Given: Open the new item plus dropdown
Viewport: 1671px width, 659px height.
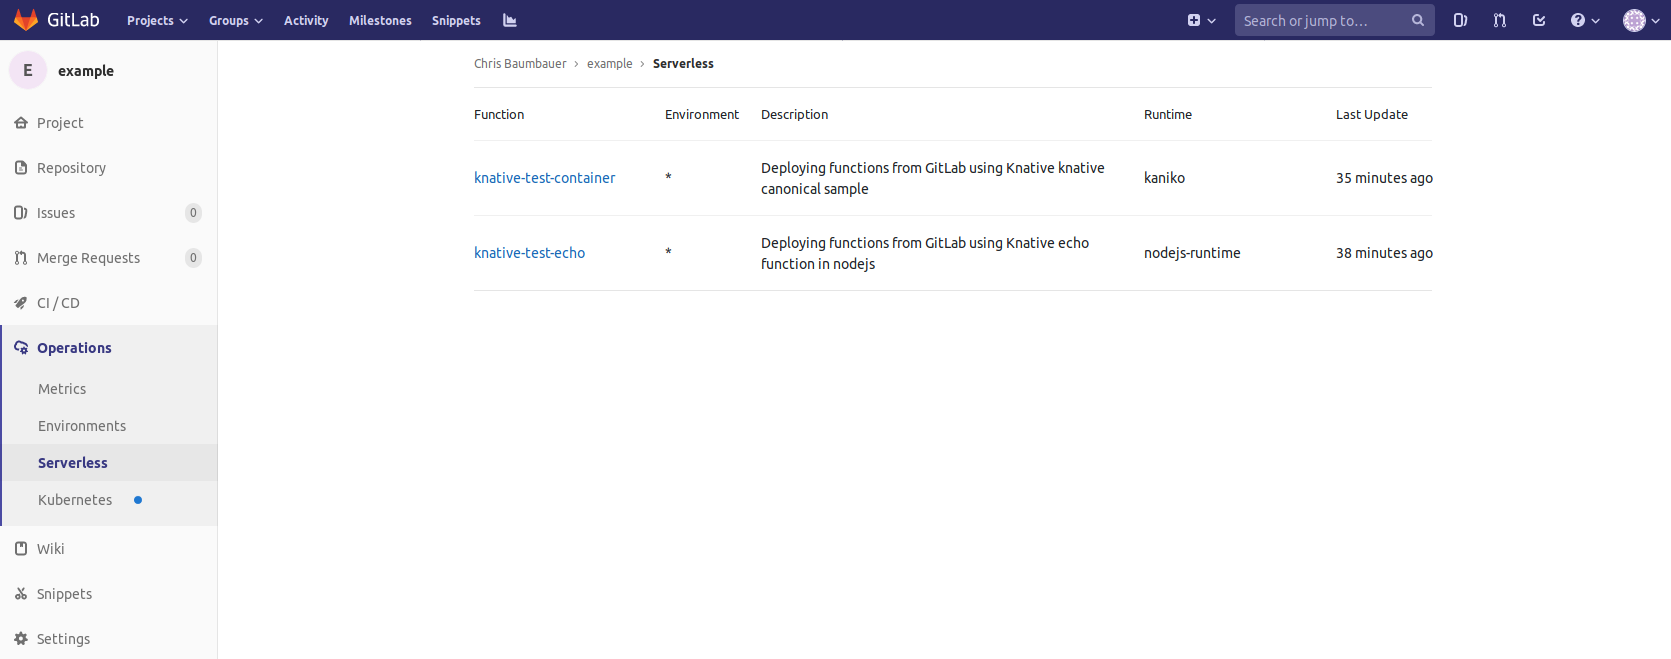Looking at the screenshot, I should (x=1201, y=20).
